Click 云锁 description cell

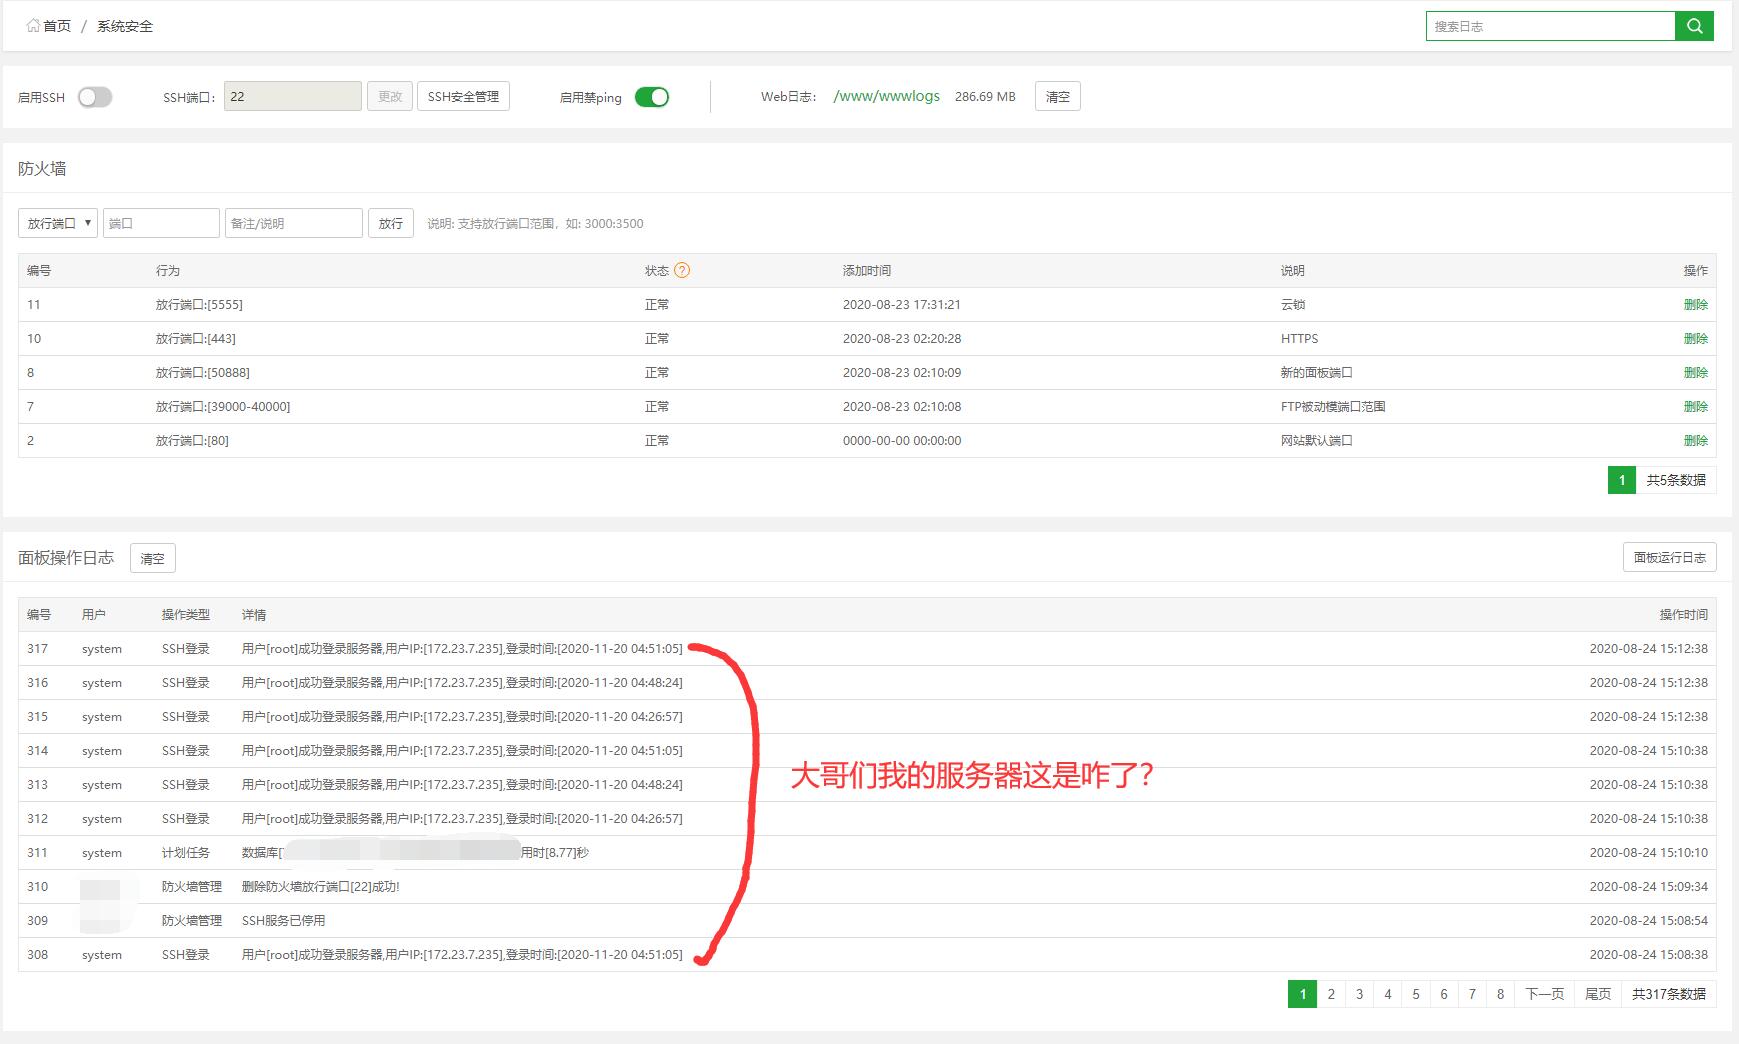1293,304
